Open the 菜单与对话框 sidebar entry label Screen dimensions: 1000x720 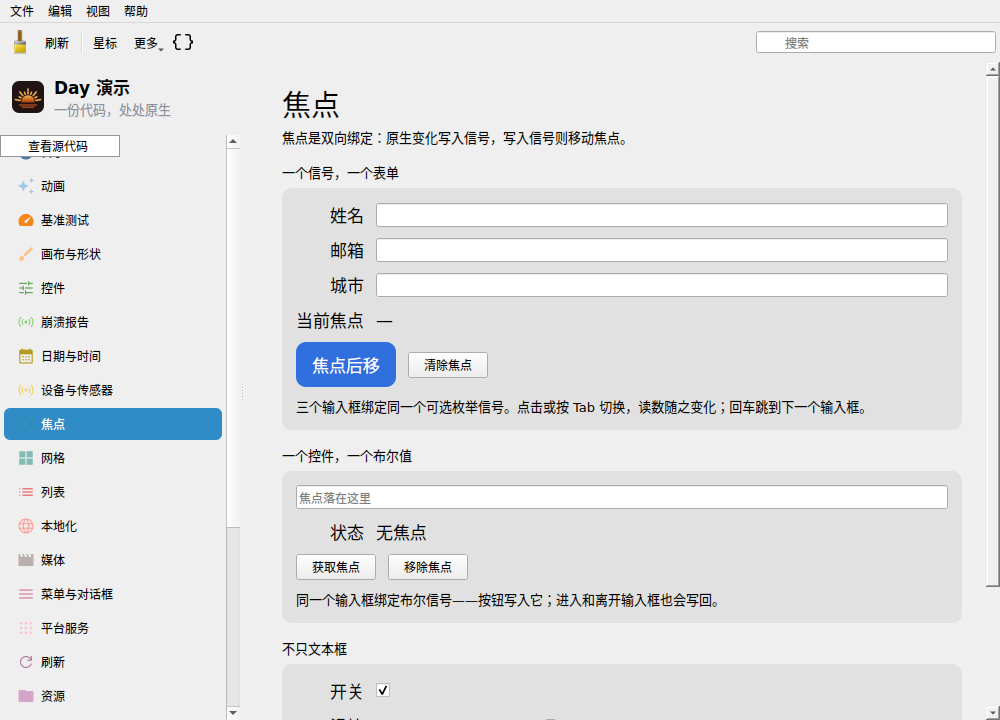pyautogui.click(x=77, y=594)
